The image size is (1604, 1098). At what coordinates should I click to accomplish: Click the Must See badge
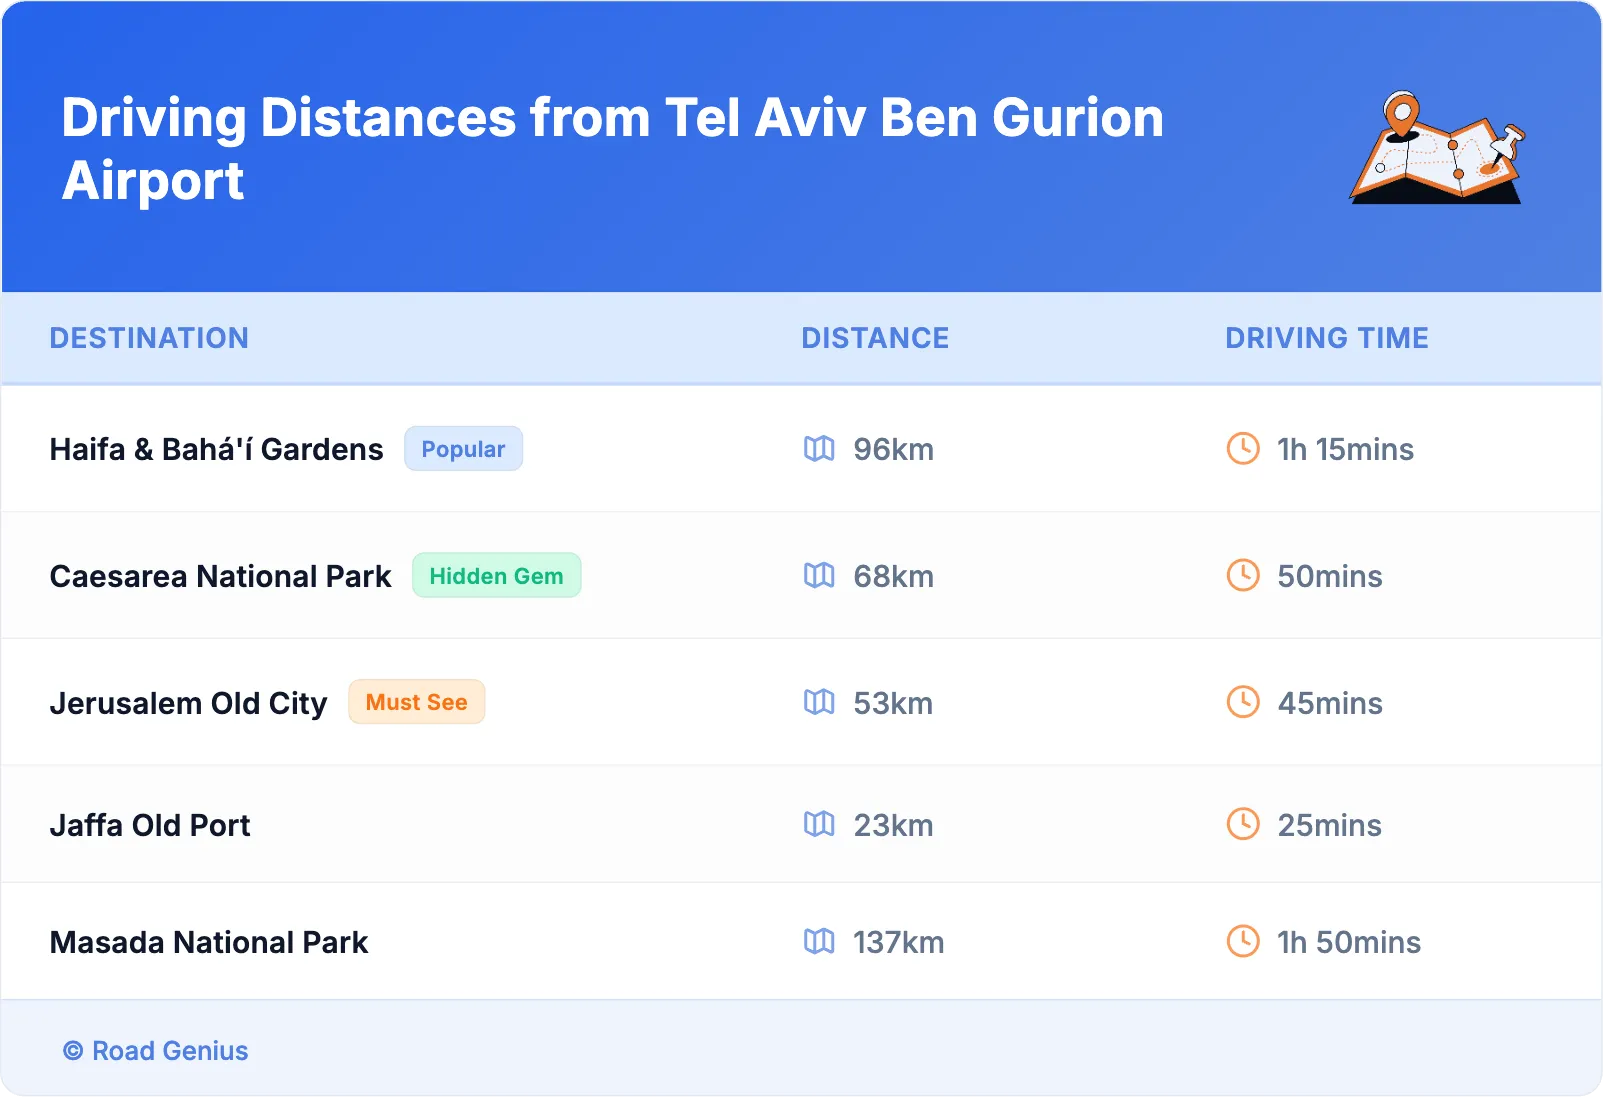416,702
